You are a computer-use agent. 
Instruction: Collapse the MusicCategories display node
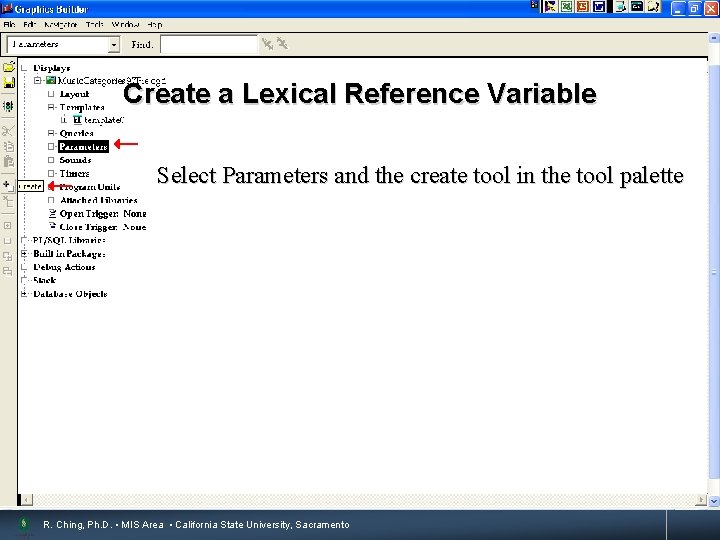tap(38, 80)
